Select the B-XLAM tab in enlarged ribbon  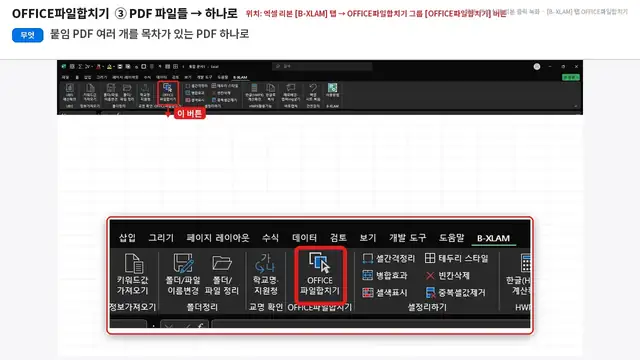493,238
